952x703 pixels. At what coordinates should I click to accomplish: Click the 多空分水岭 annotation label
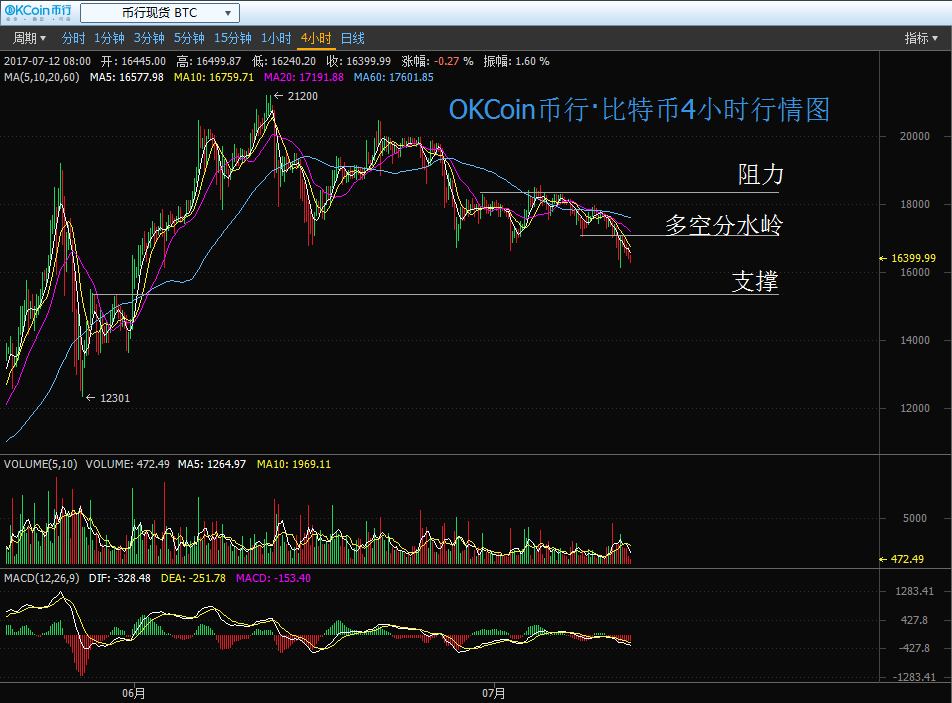pyautogui.click(x=724, y=225)
